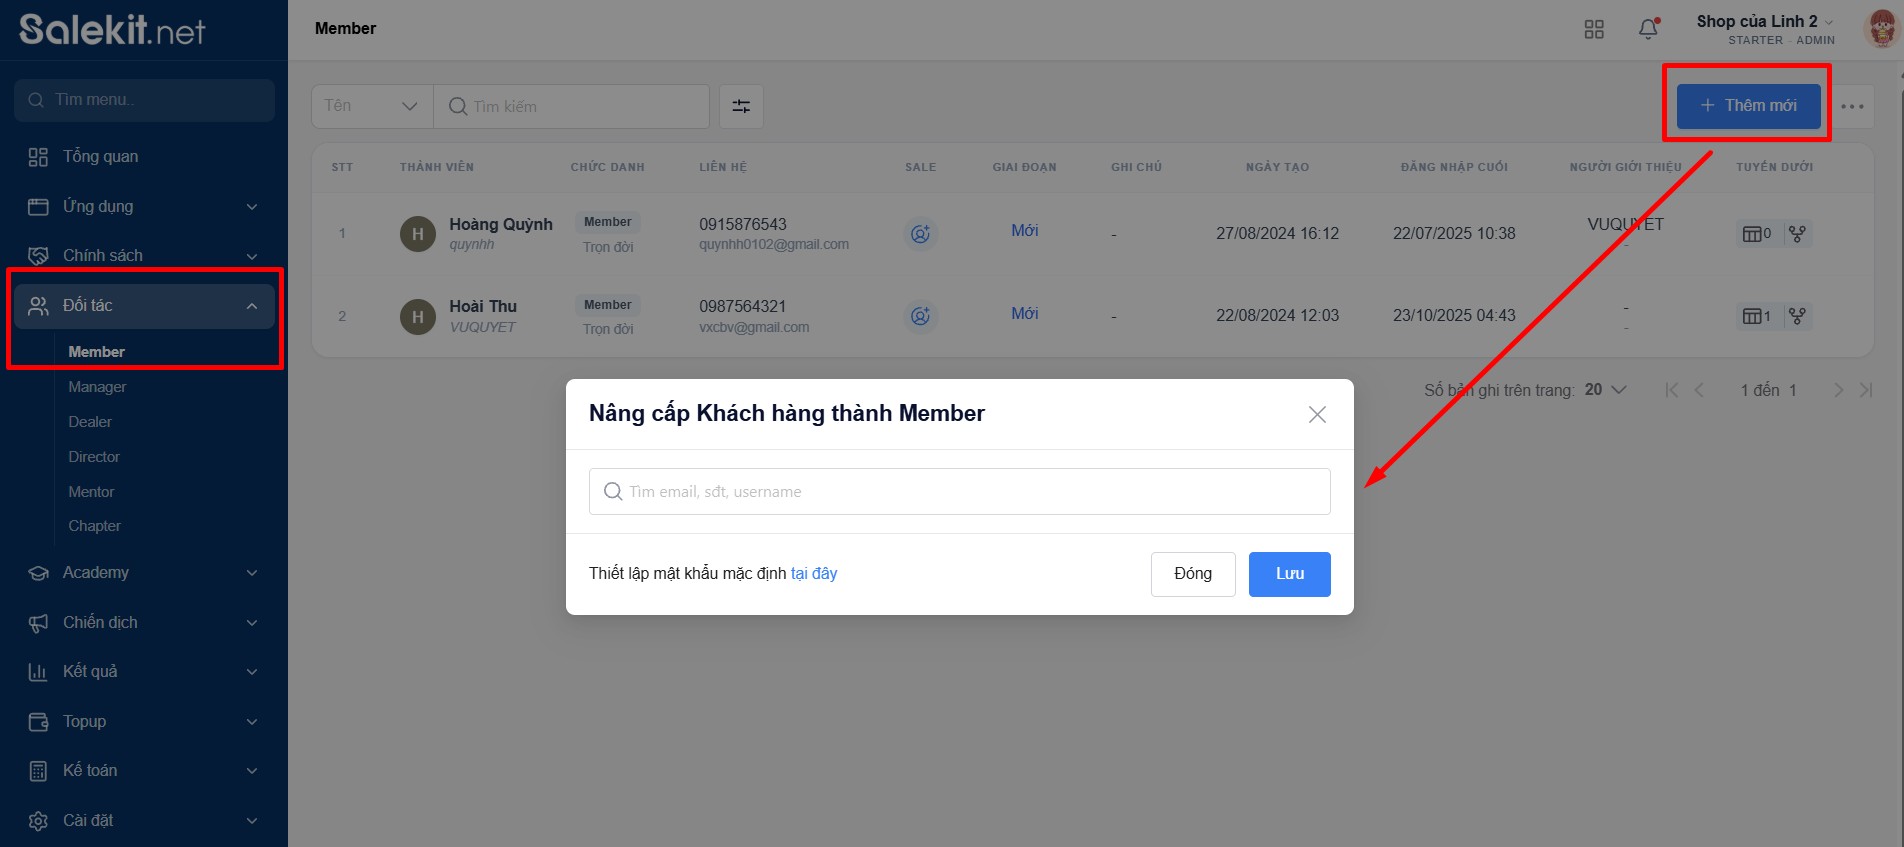Click the sale assign icon for Hoài Thu
The height and width of the screenshot is (847, 1904).
pyautogui.click(x=920, y=316)
